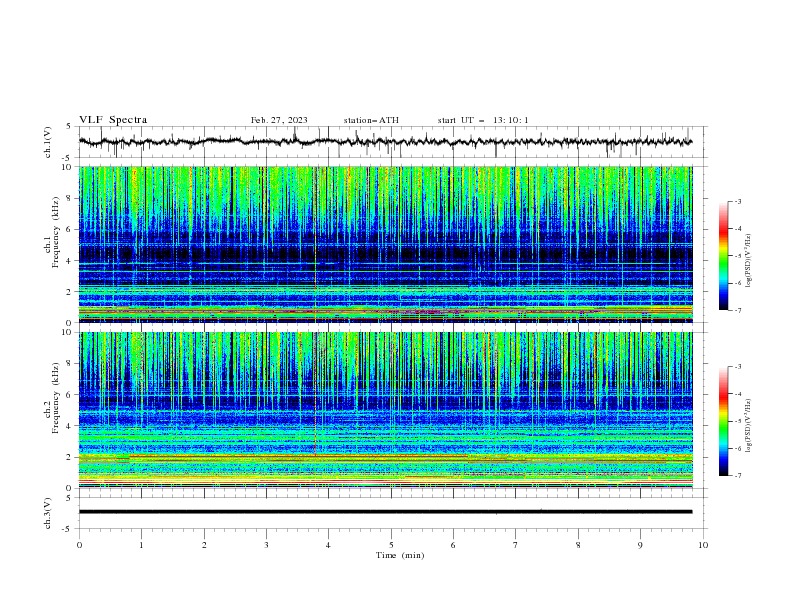Click the ch.2 colorbar 'log(PSD)(V²/Hz)' label
The height and width of the screenshot is (612, 792).
748,425
